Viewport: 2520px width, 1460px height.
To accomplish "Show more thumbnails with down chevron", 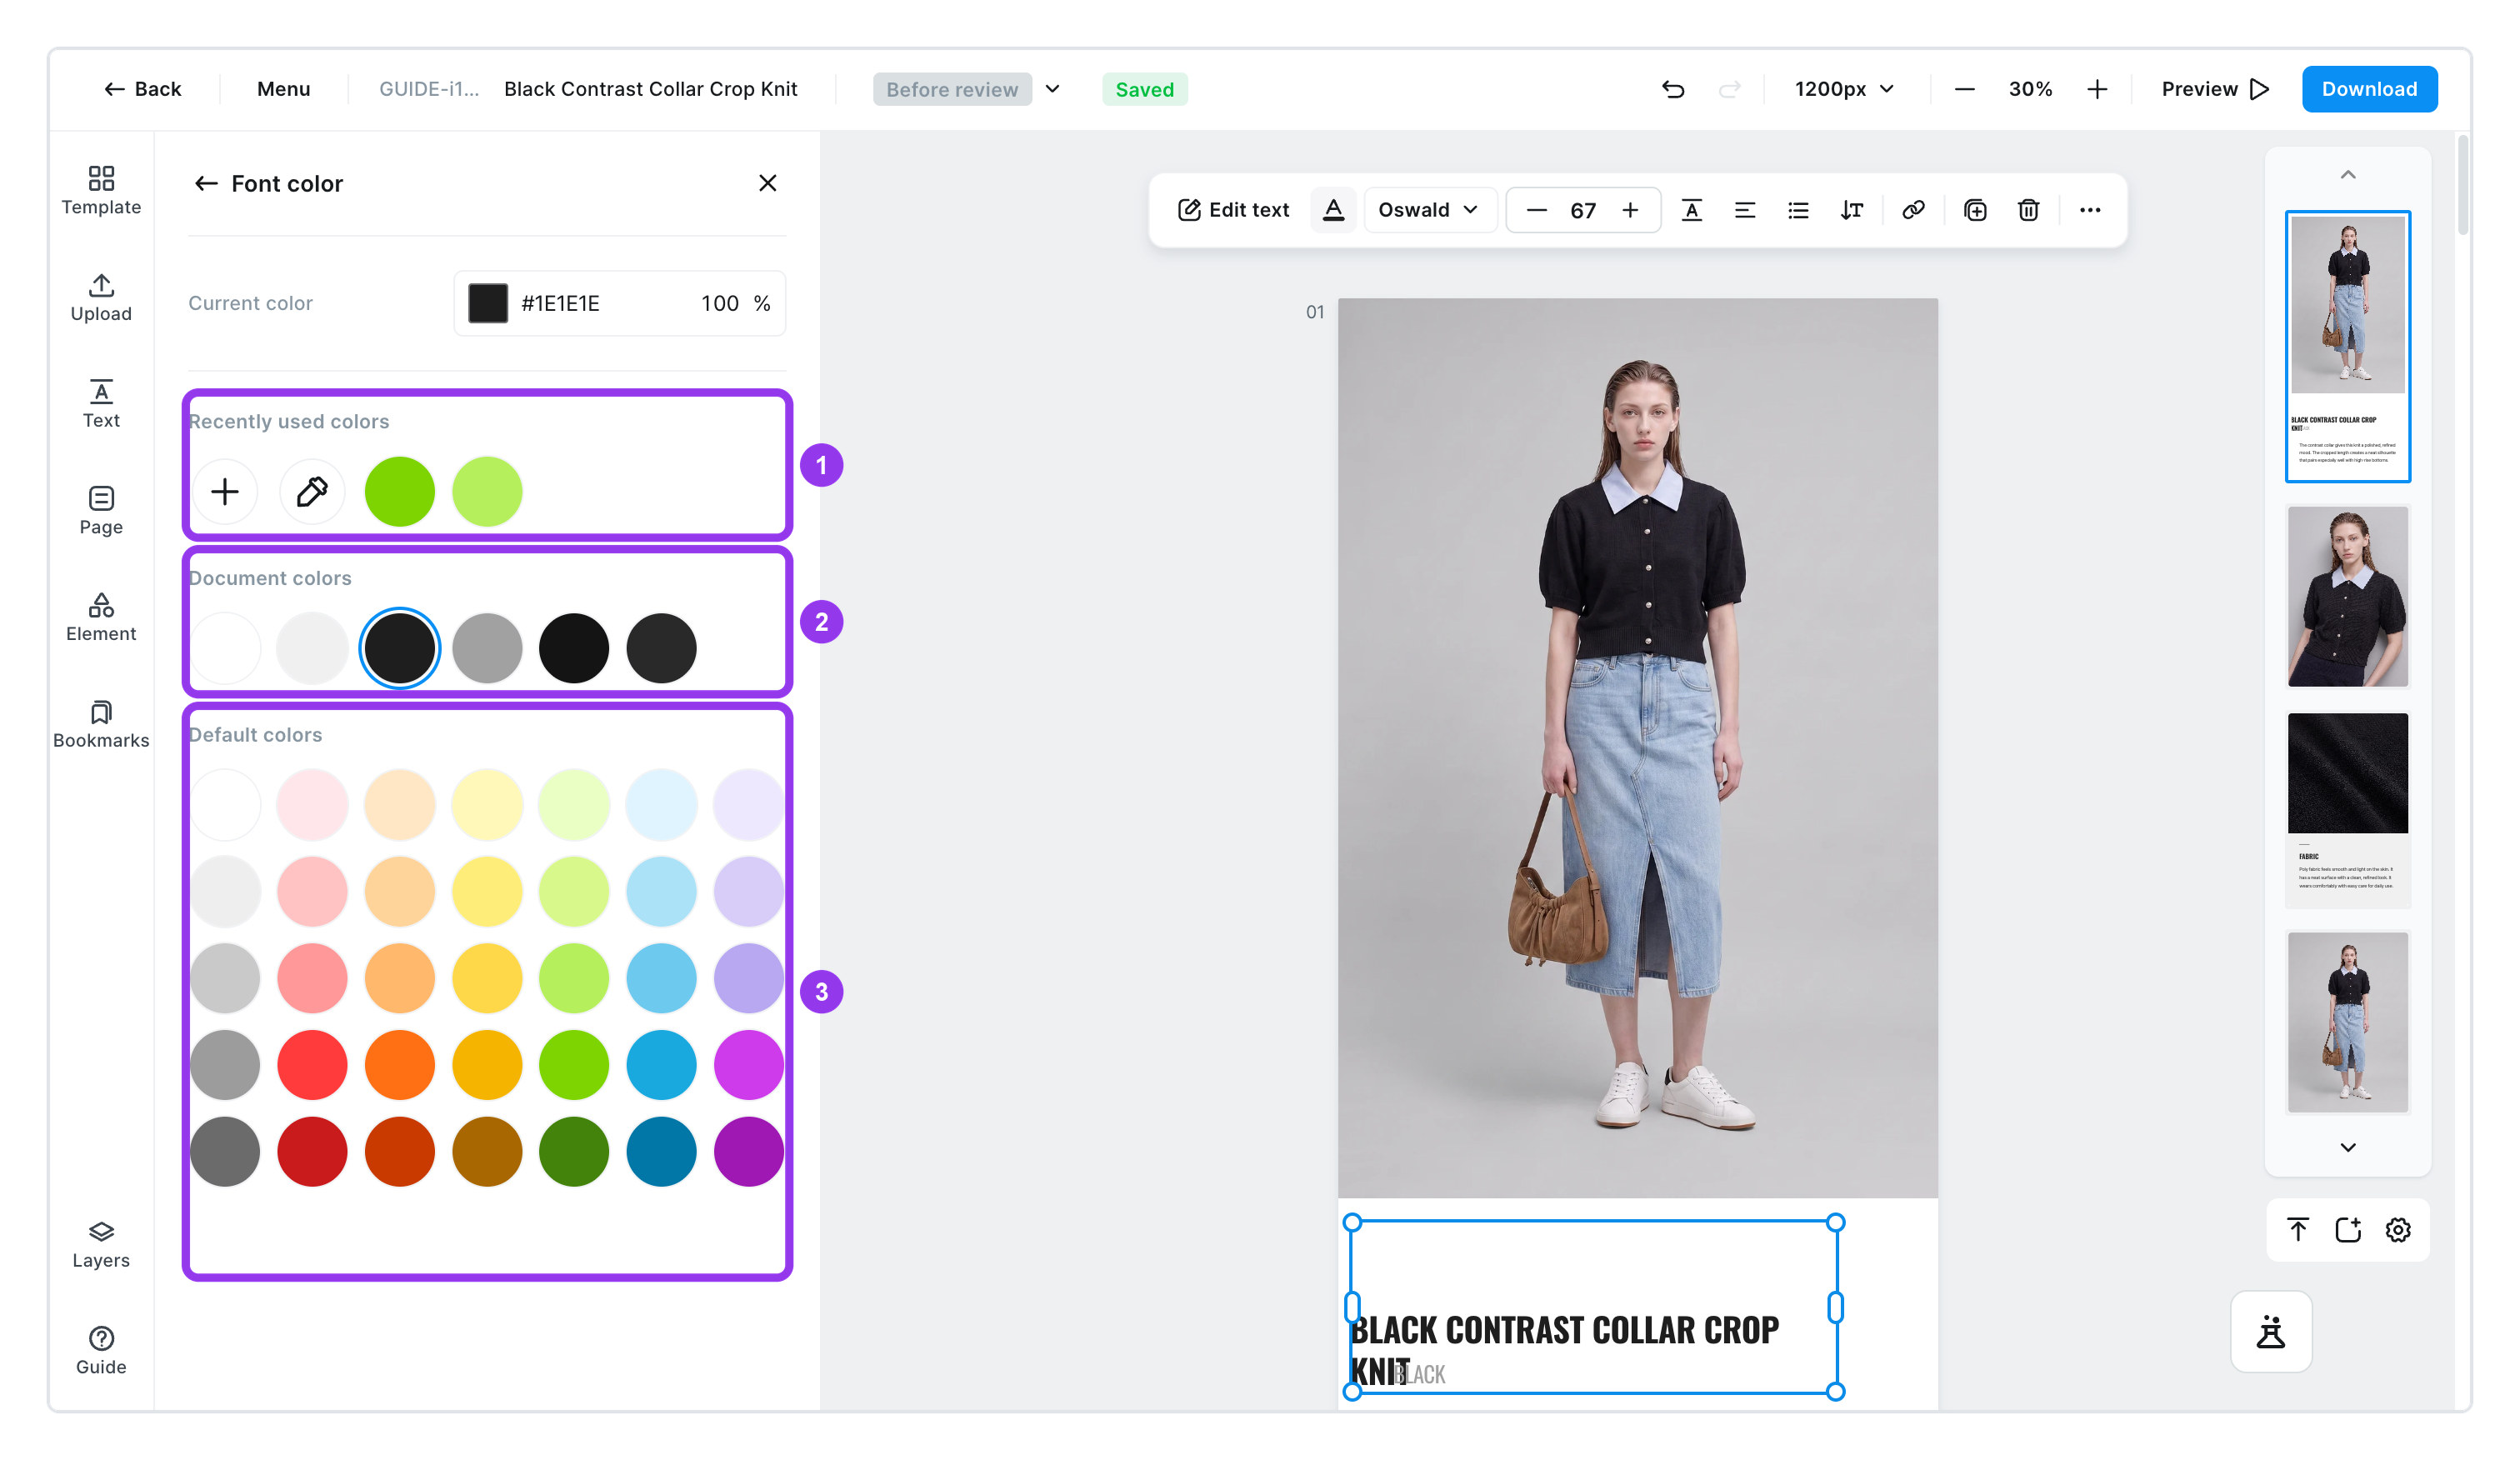I will click(x=2347, y=1147).
